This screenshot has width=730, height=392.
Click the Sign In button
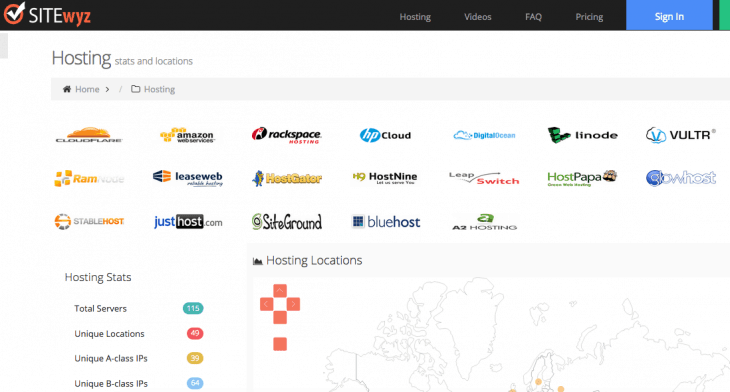pyautogui.click(x=669, y=15)
